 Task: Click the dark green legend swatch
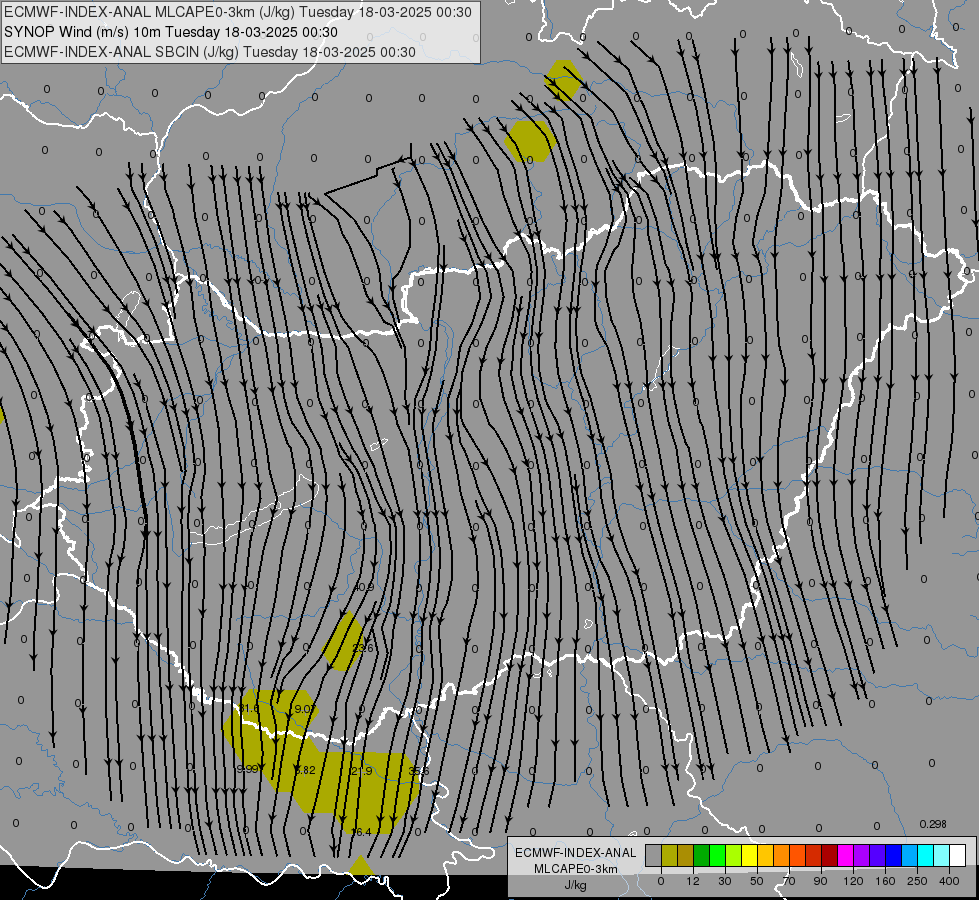coord(702,855)
